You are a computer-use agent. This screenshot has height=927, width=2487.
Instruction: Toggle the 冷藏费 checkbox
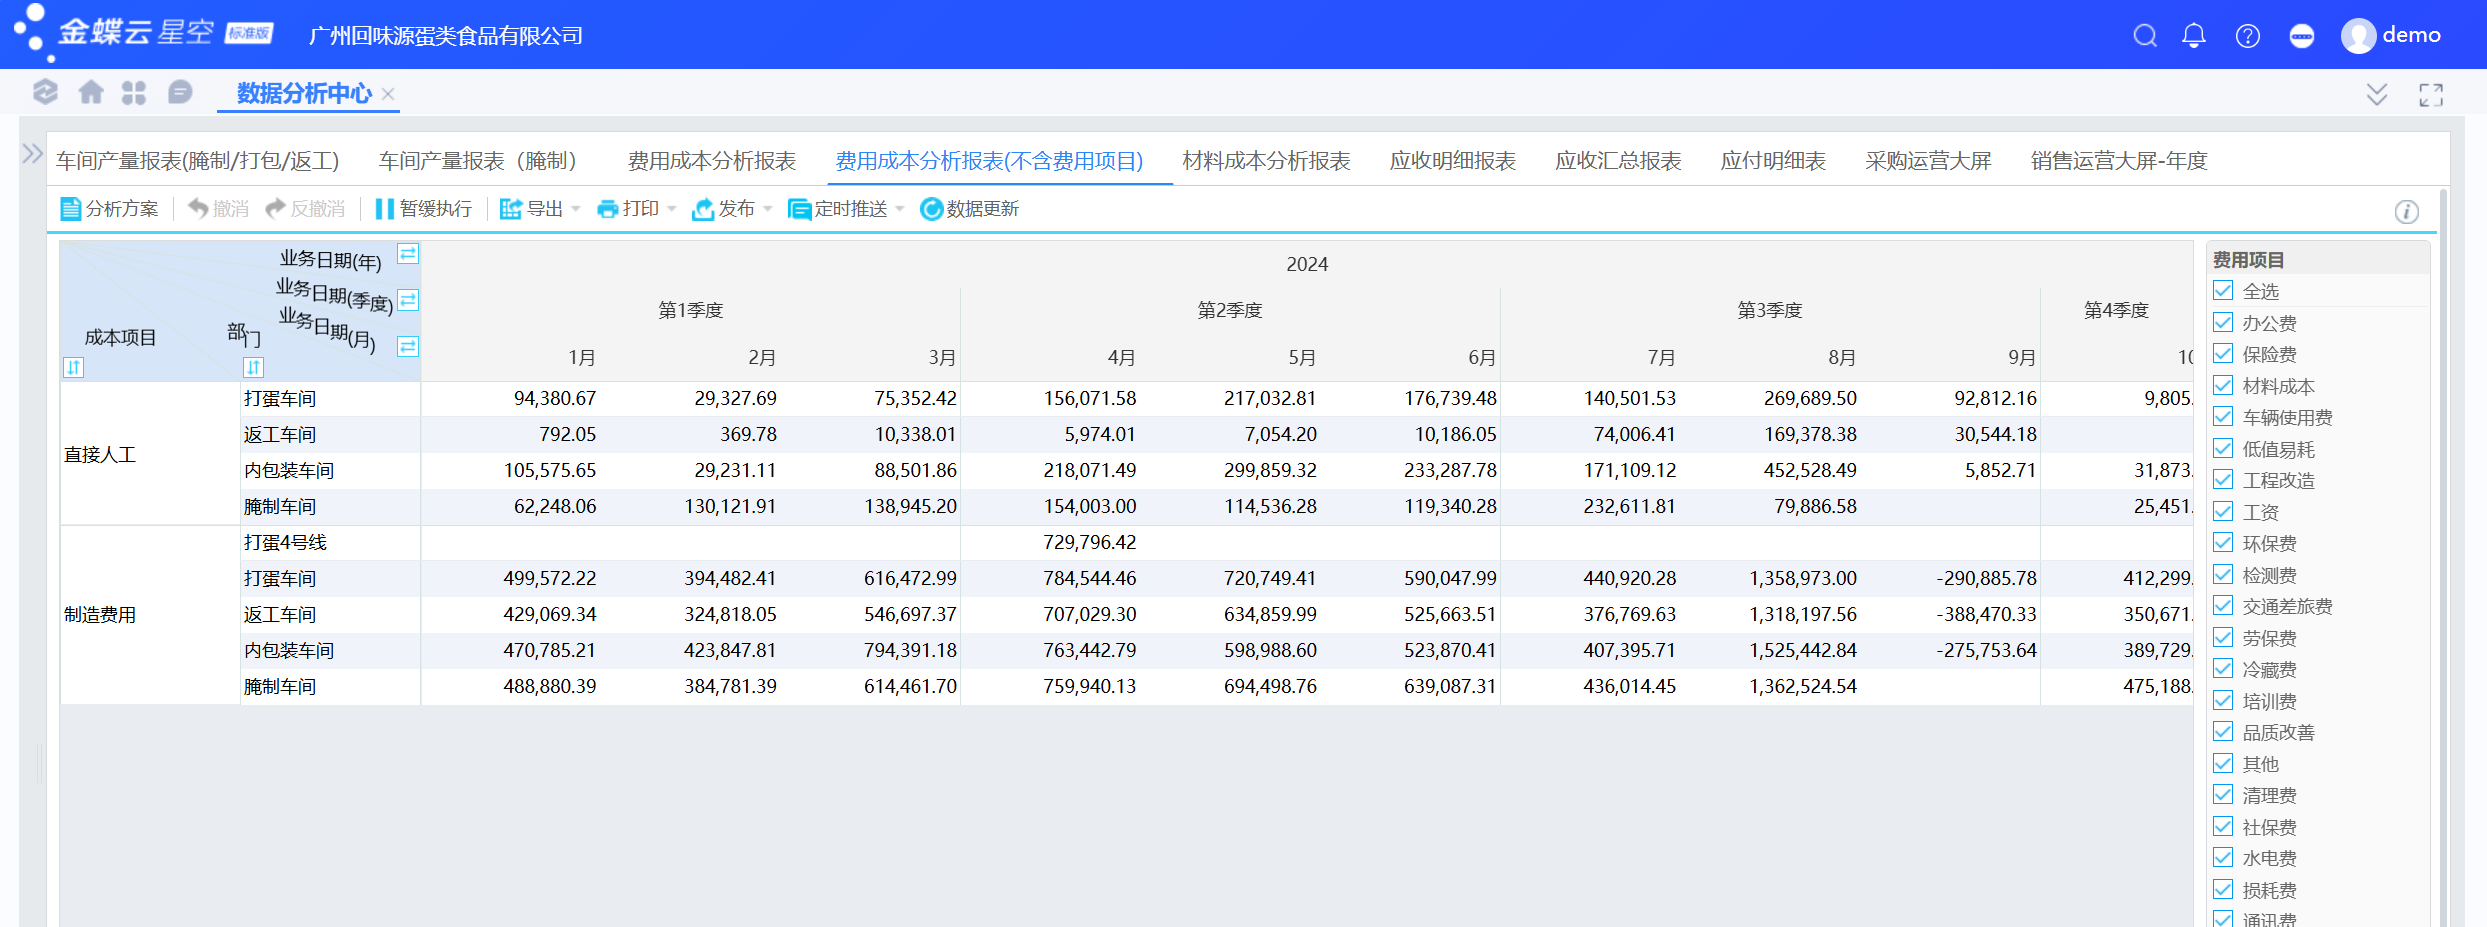[2223, 669]
